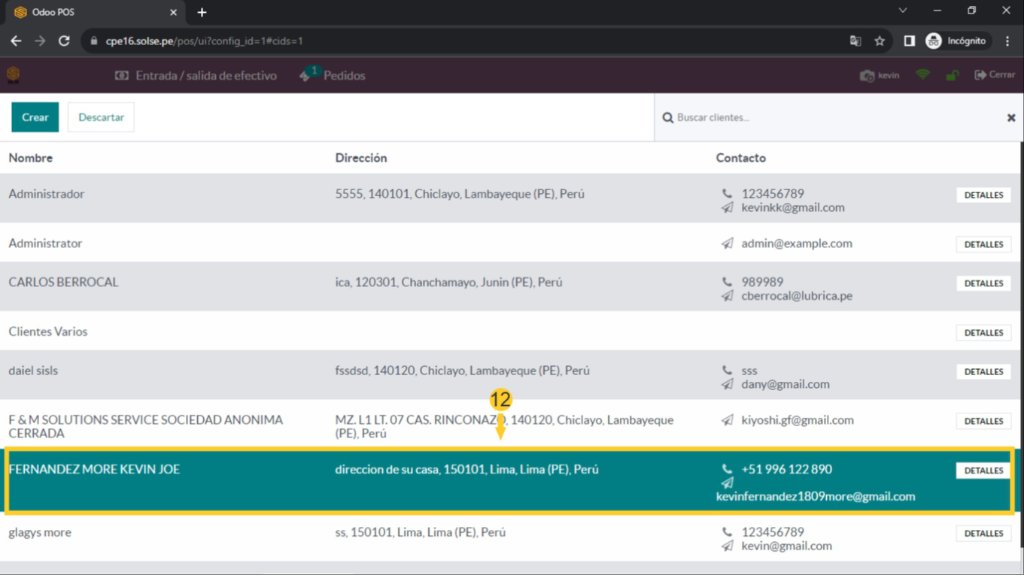Click the translate page icon

pyautogui.click(x=856, y=41)
